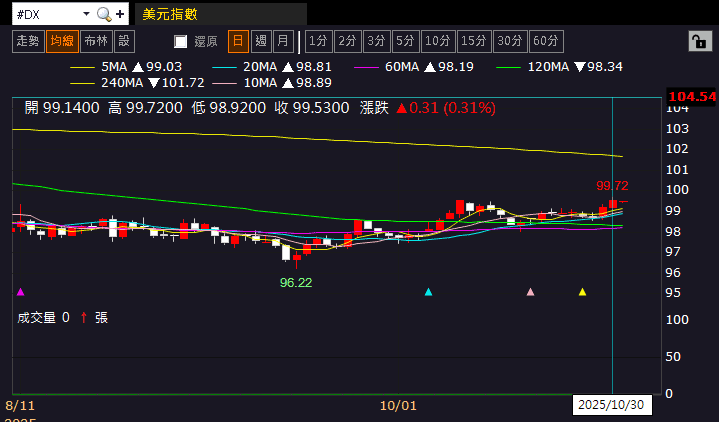Click the 高 99.7200 high value
The width and height of the screenshot is (719, 422).
[145, 108]
